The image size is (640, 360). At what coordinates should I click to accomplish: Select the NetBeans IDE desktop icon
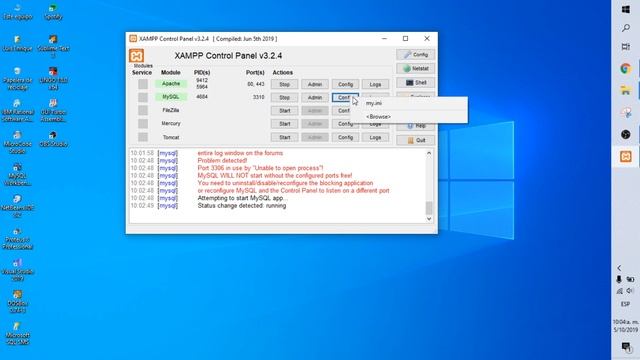pyautogui.click(x=17, y=206)
